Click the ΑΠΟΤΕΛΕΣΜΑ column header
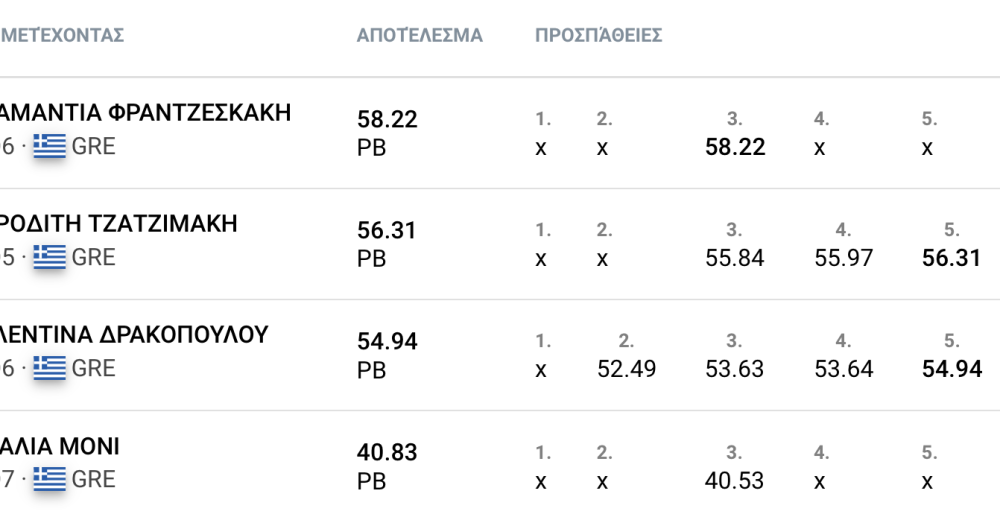Viewport: 1000px width, 520px height. click(420, 36)
